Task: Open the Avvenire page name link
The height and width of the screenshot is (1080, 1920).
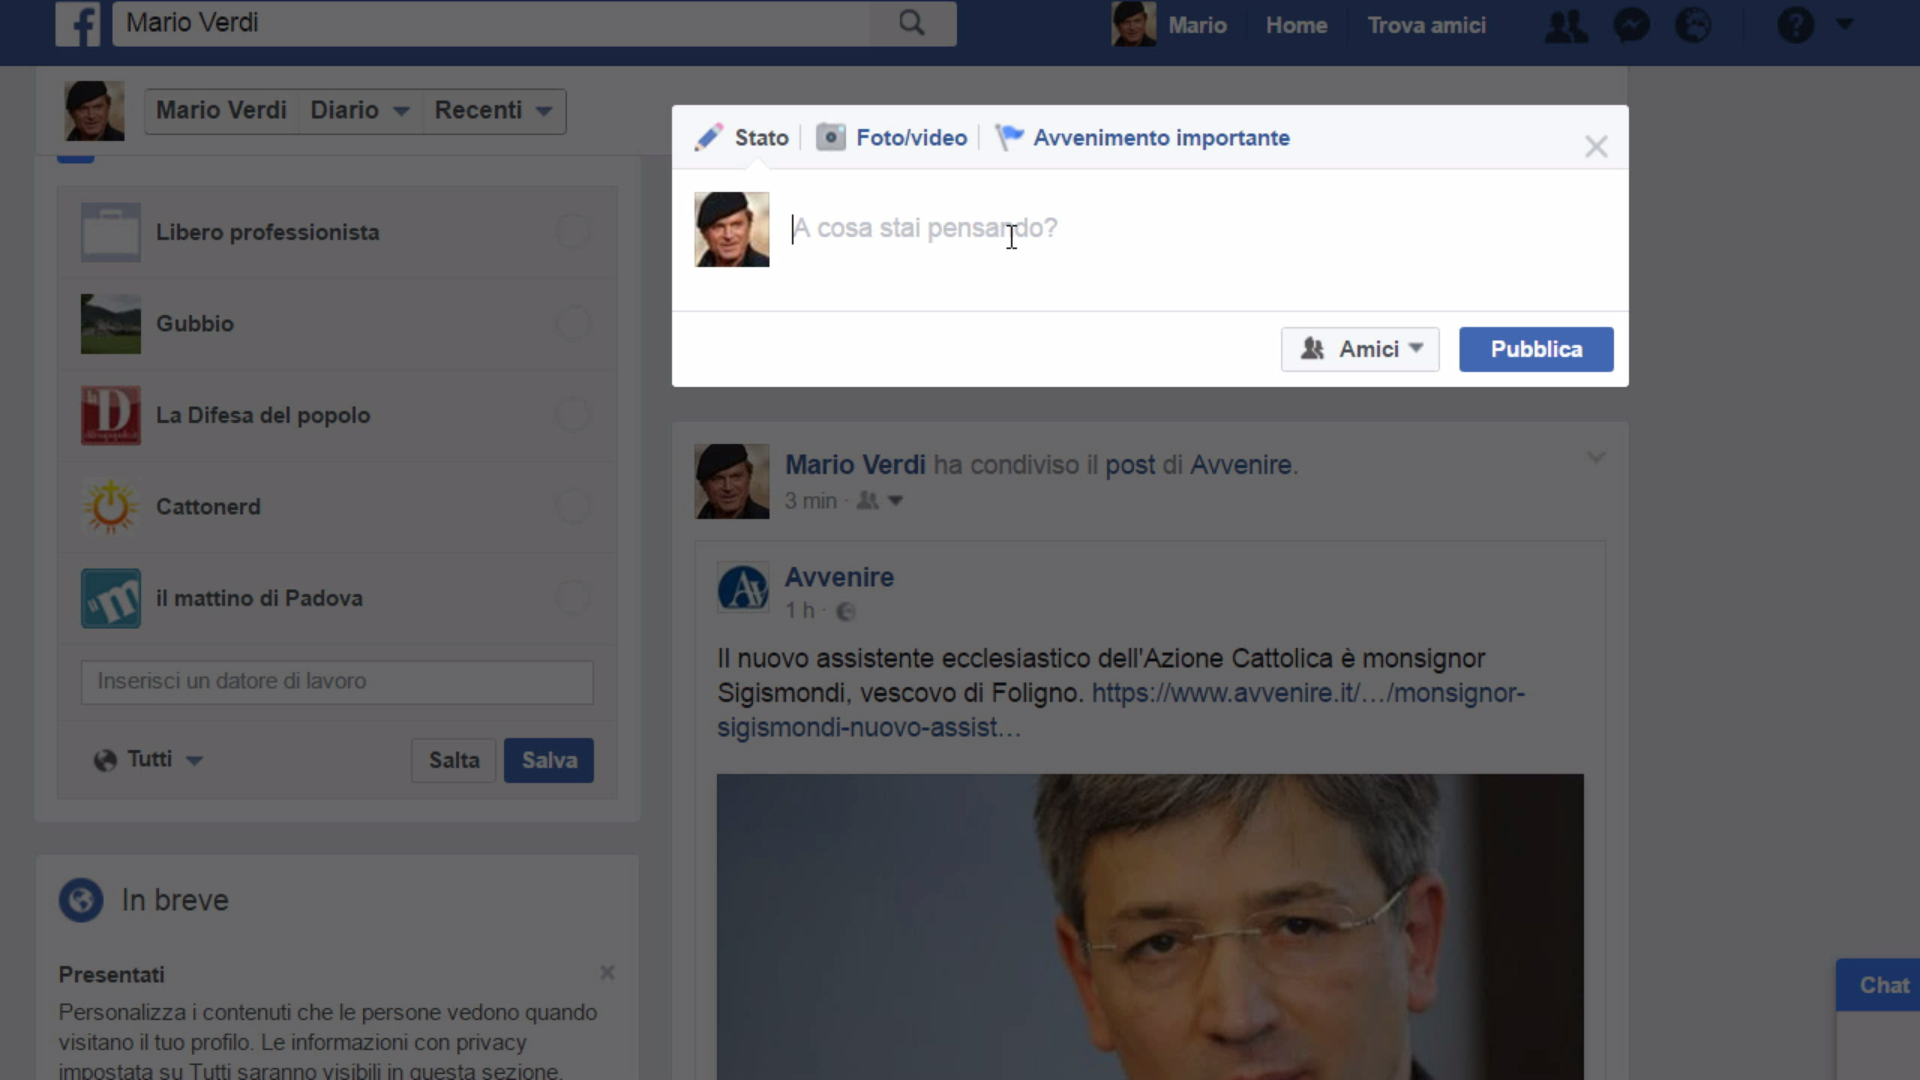Action: click(x=839, y=577)
